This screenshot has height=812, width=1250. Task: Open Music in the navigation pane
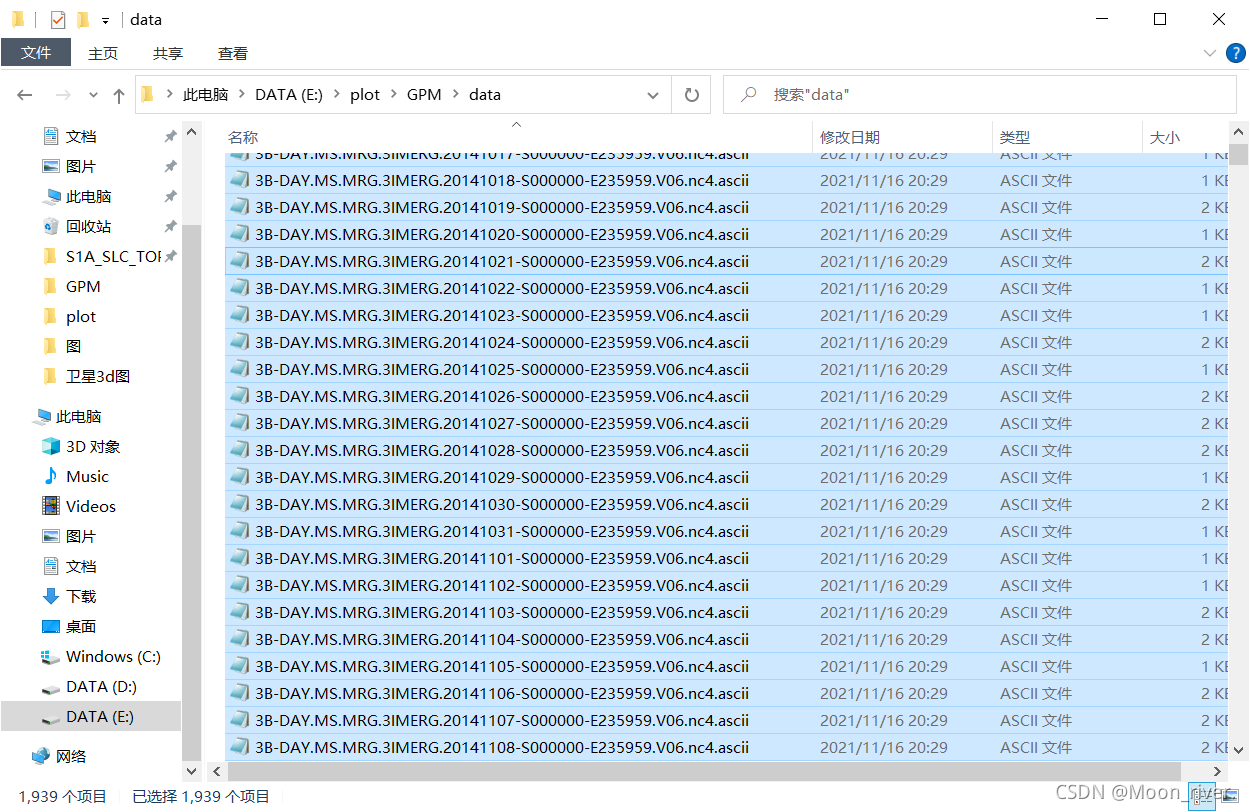(x=87, y=476)
